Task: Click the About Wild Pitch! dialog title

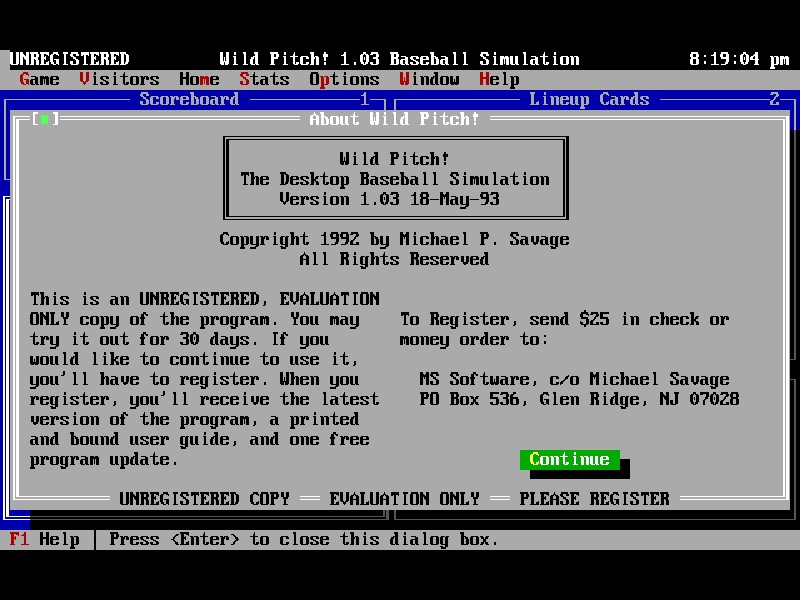Action: (x=394, y=119)
